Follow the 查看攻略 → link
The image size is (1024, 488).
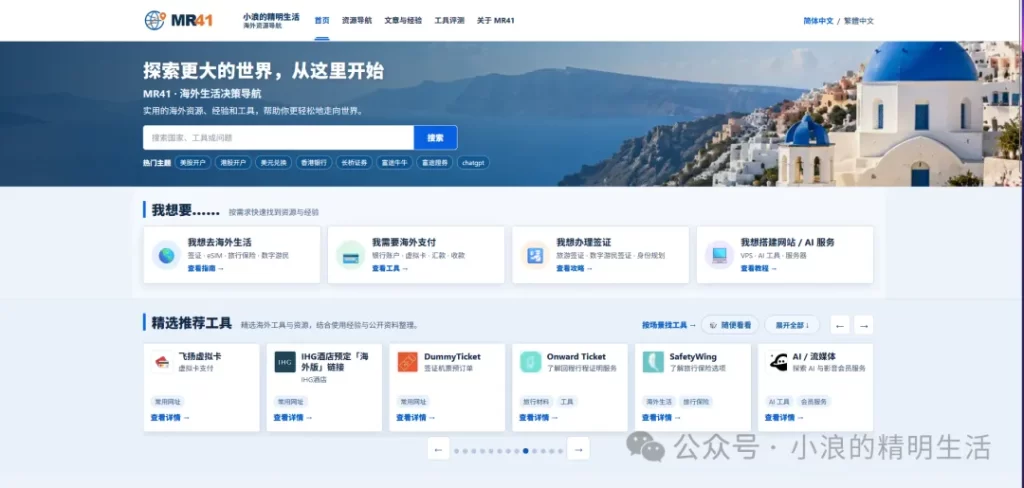(x=575, y=268)
